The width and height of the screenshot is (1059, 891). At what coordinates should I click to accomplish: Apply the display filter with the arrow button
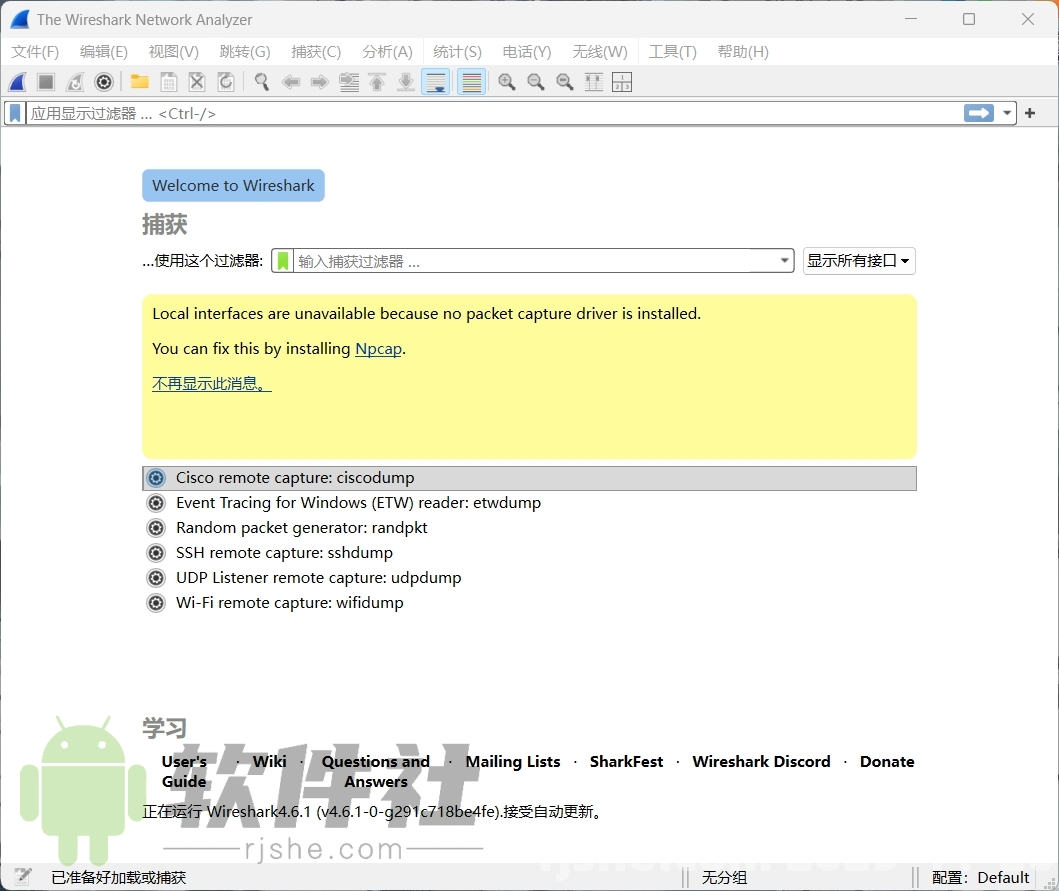point(978,113)
